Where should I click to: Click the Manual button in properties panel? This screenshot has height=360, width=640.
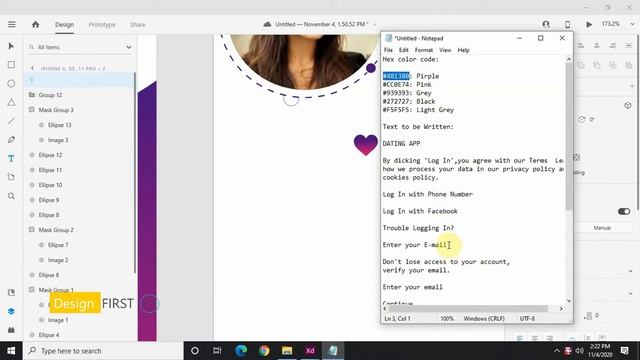coord(602,228)
